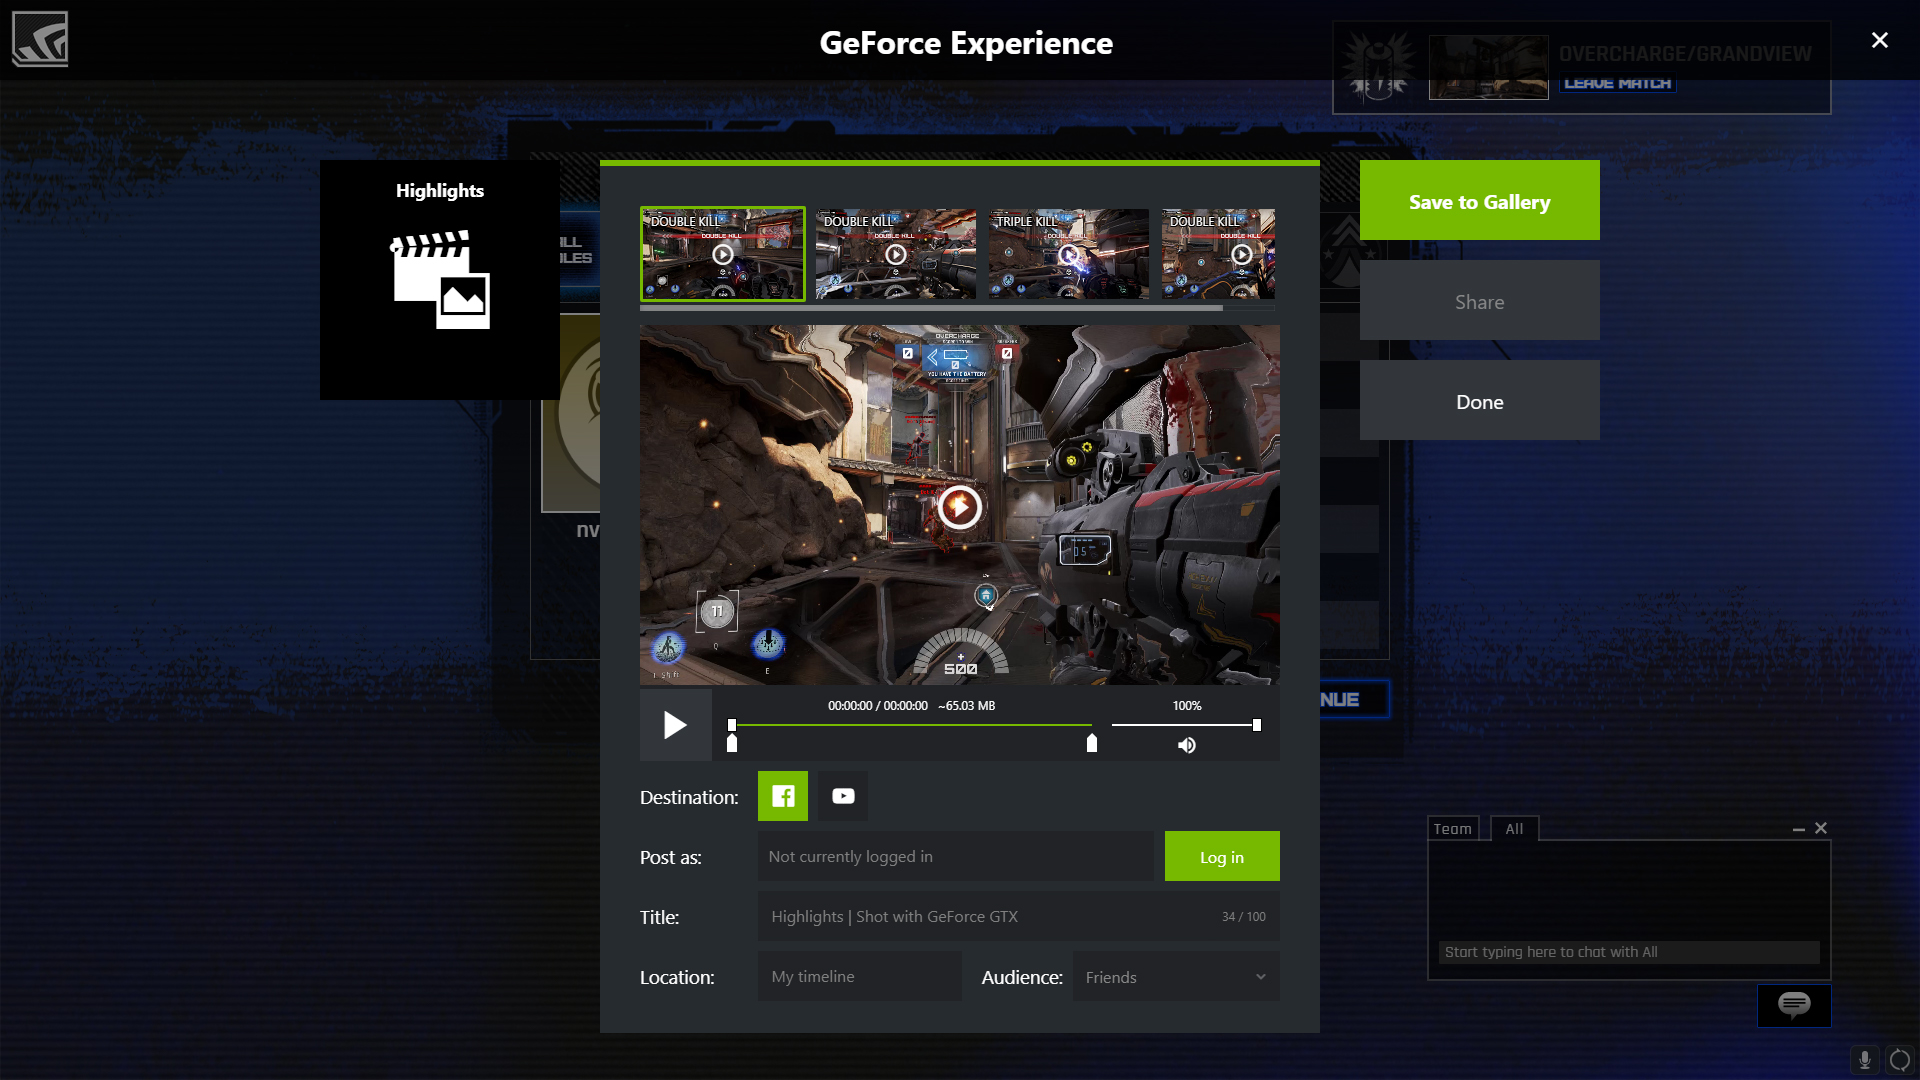Expand the Audience dropdown menu
This screenshot has height=1080, width=1920.
click(1174, 976)
